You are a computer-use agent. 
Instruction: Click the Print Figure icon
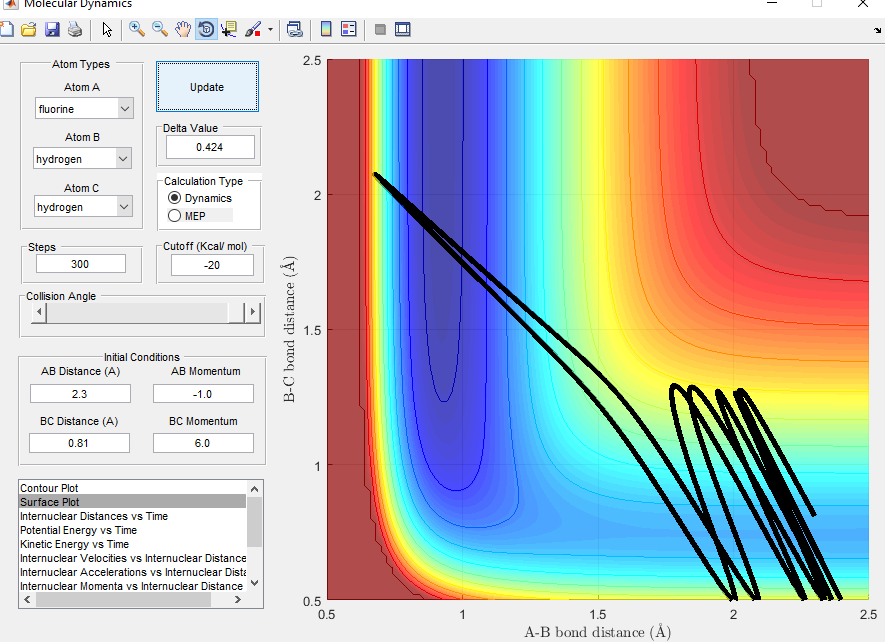[x=73, y=29]
